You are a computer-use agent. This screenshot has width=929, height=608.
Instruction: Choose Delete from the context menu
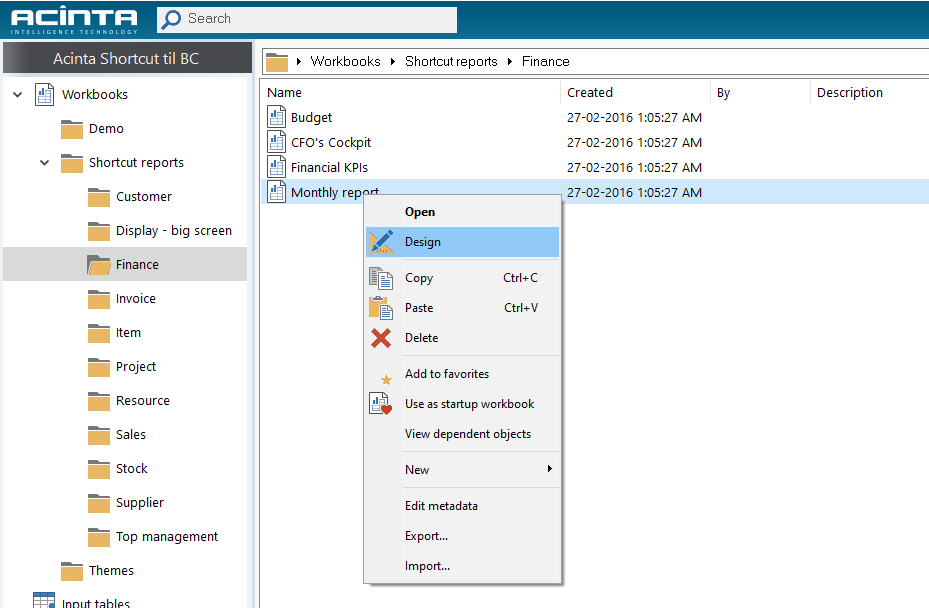point(462,338)
